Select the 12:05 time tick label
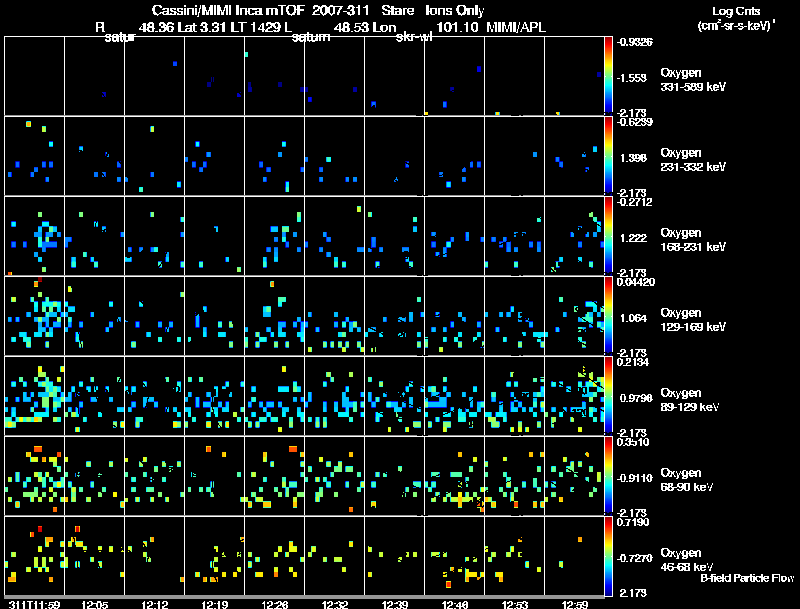This screenshot has height=609, width=800. pyautogui.click(x=95, y=604)
